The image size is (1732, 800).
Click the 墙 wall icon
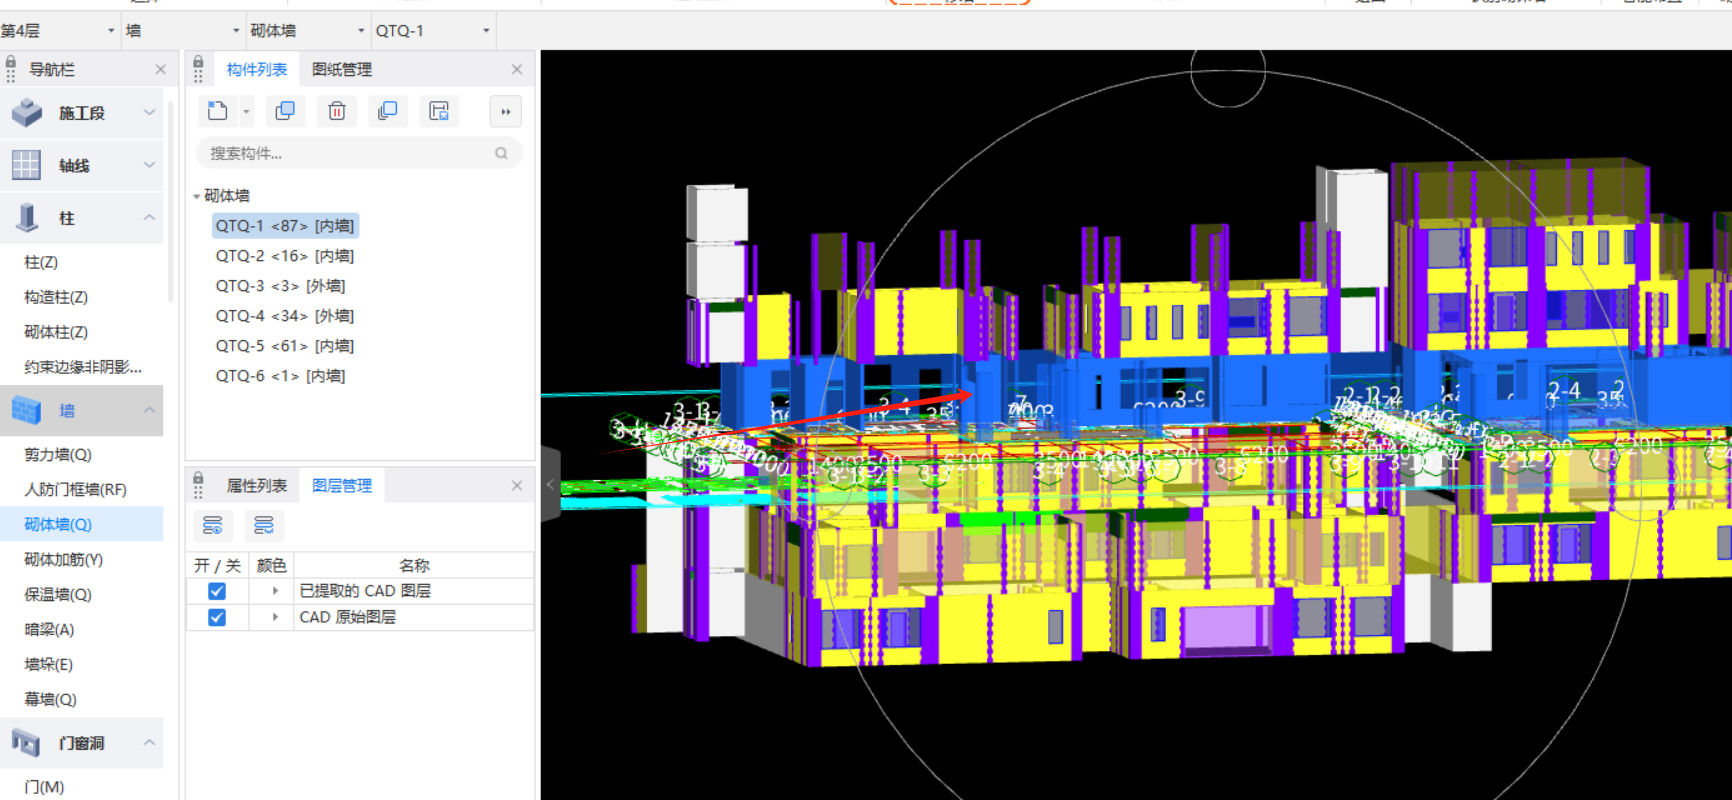(x=26, y=410)
